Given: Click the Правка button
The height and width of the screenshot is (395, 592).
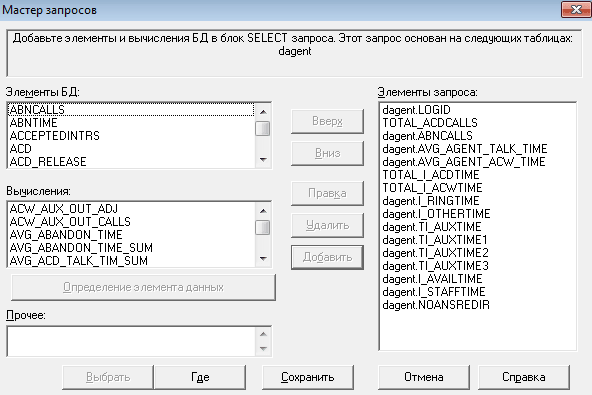Looking at the screenshot, I should 327,193.
